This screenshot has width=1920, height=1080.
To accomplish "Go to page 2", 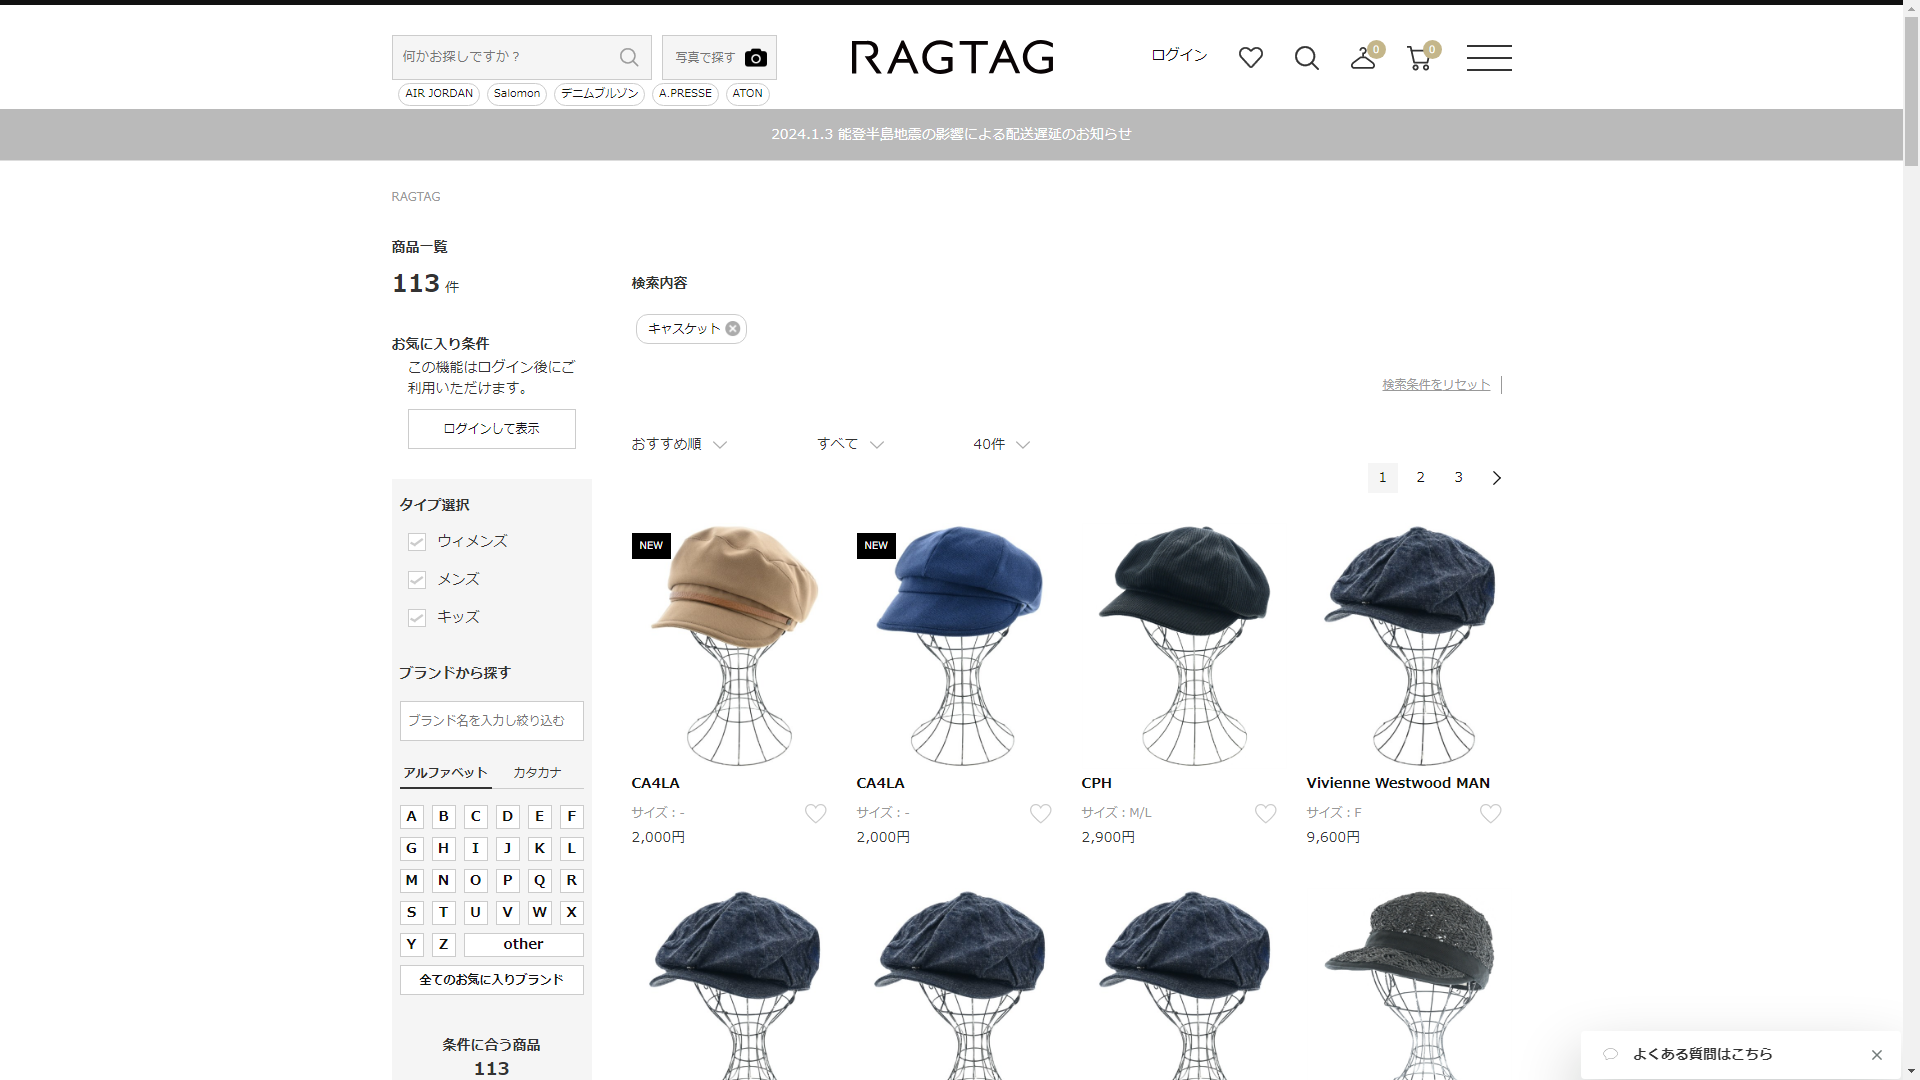I will [x=1420, y=477].
